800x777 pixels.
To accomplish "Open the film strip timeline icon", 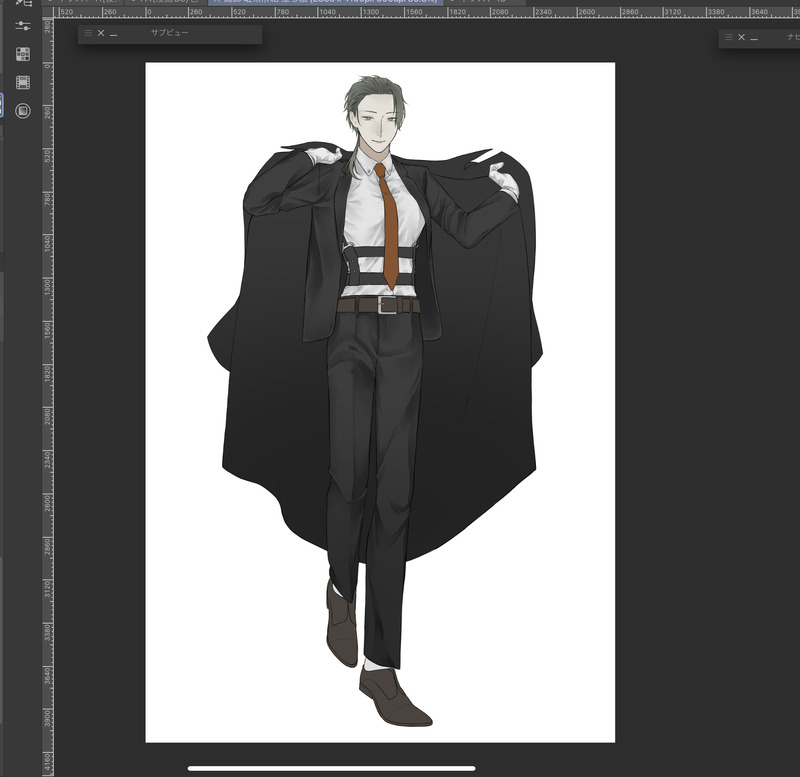I will pos(23,82).
